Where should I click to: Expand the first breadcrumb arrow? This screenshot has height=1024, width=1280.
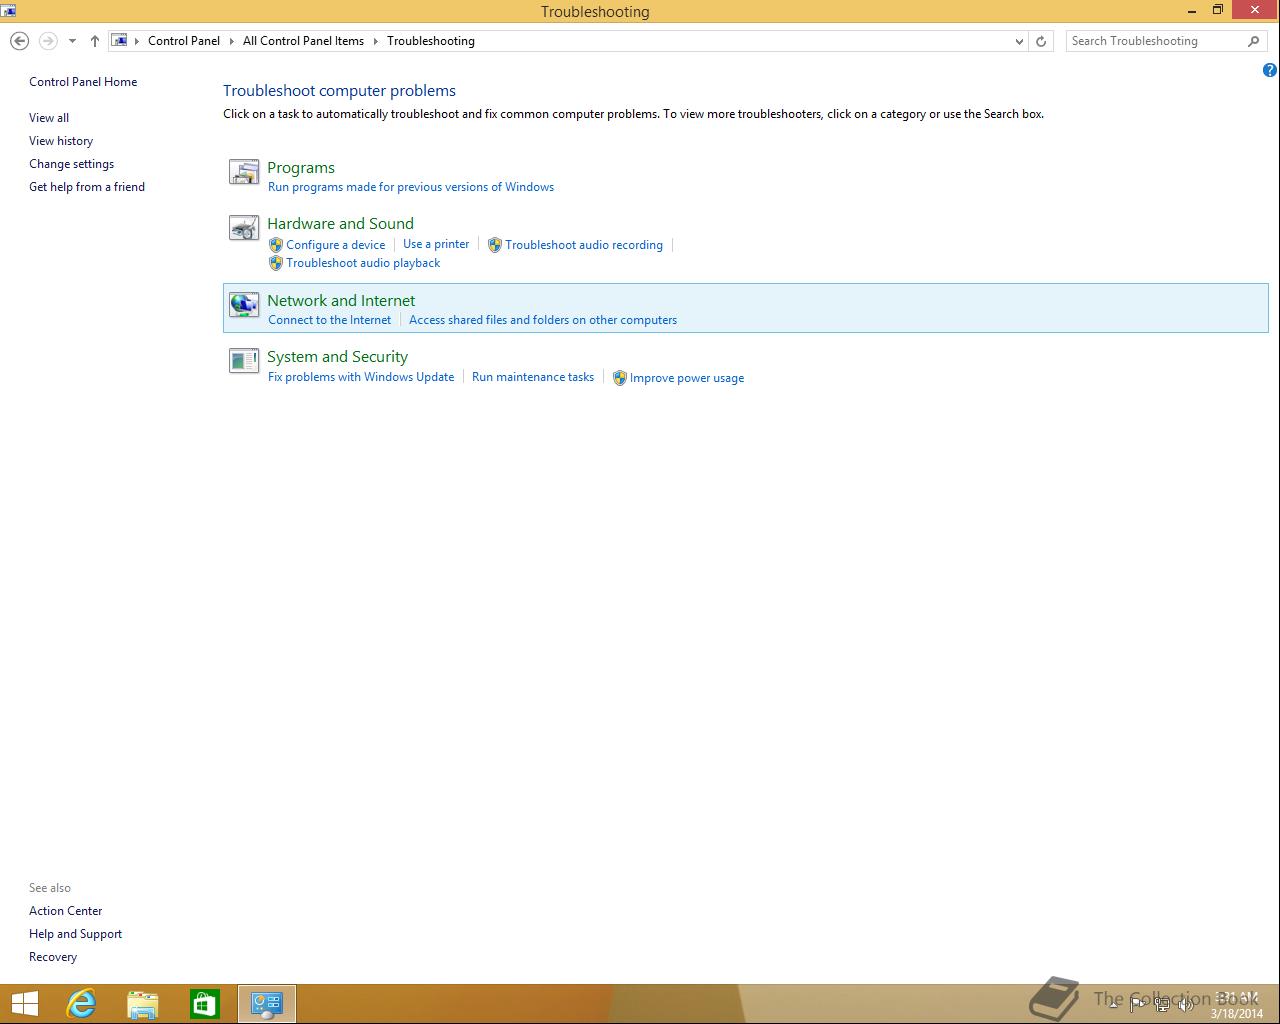click(x=137, y=41)
